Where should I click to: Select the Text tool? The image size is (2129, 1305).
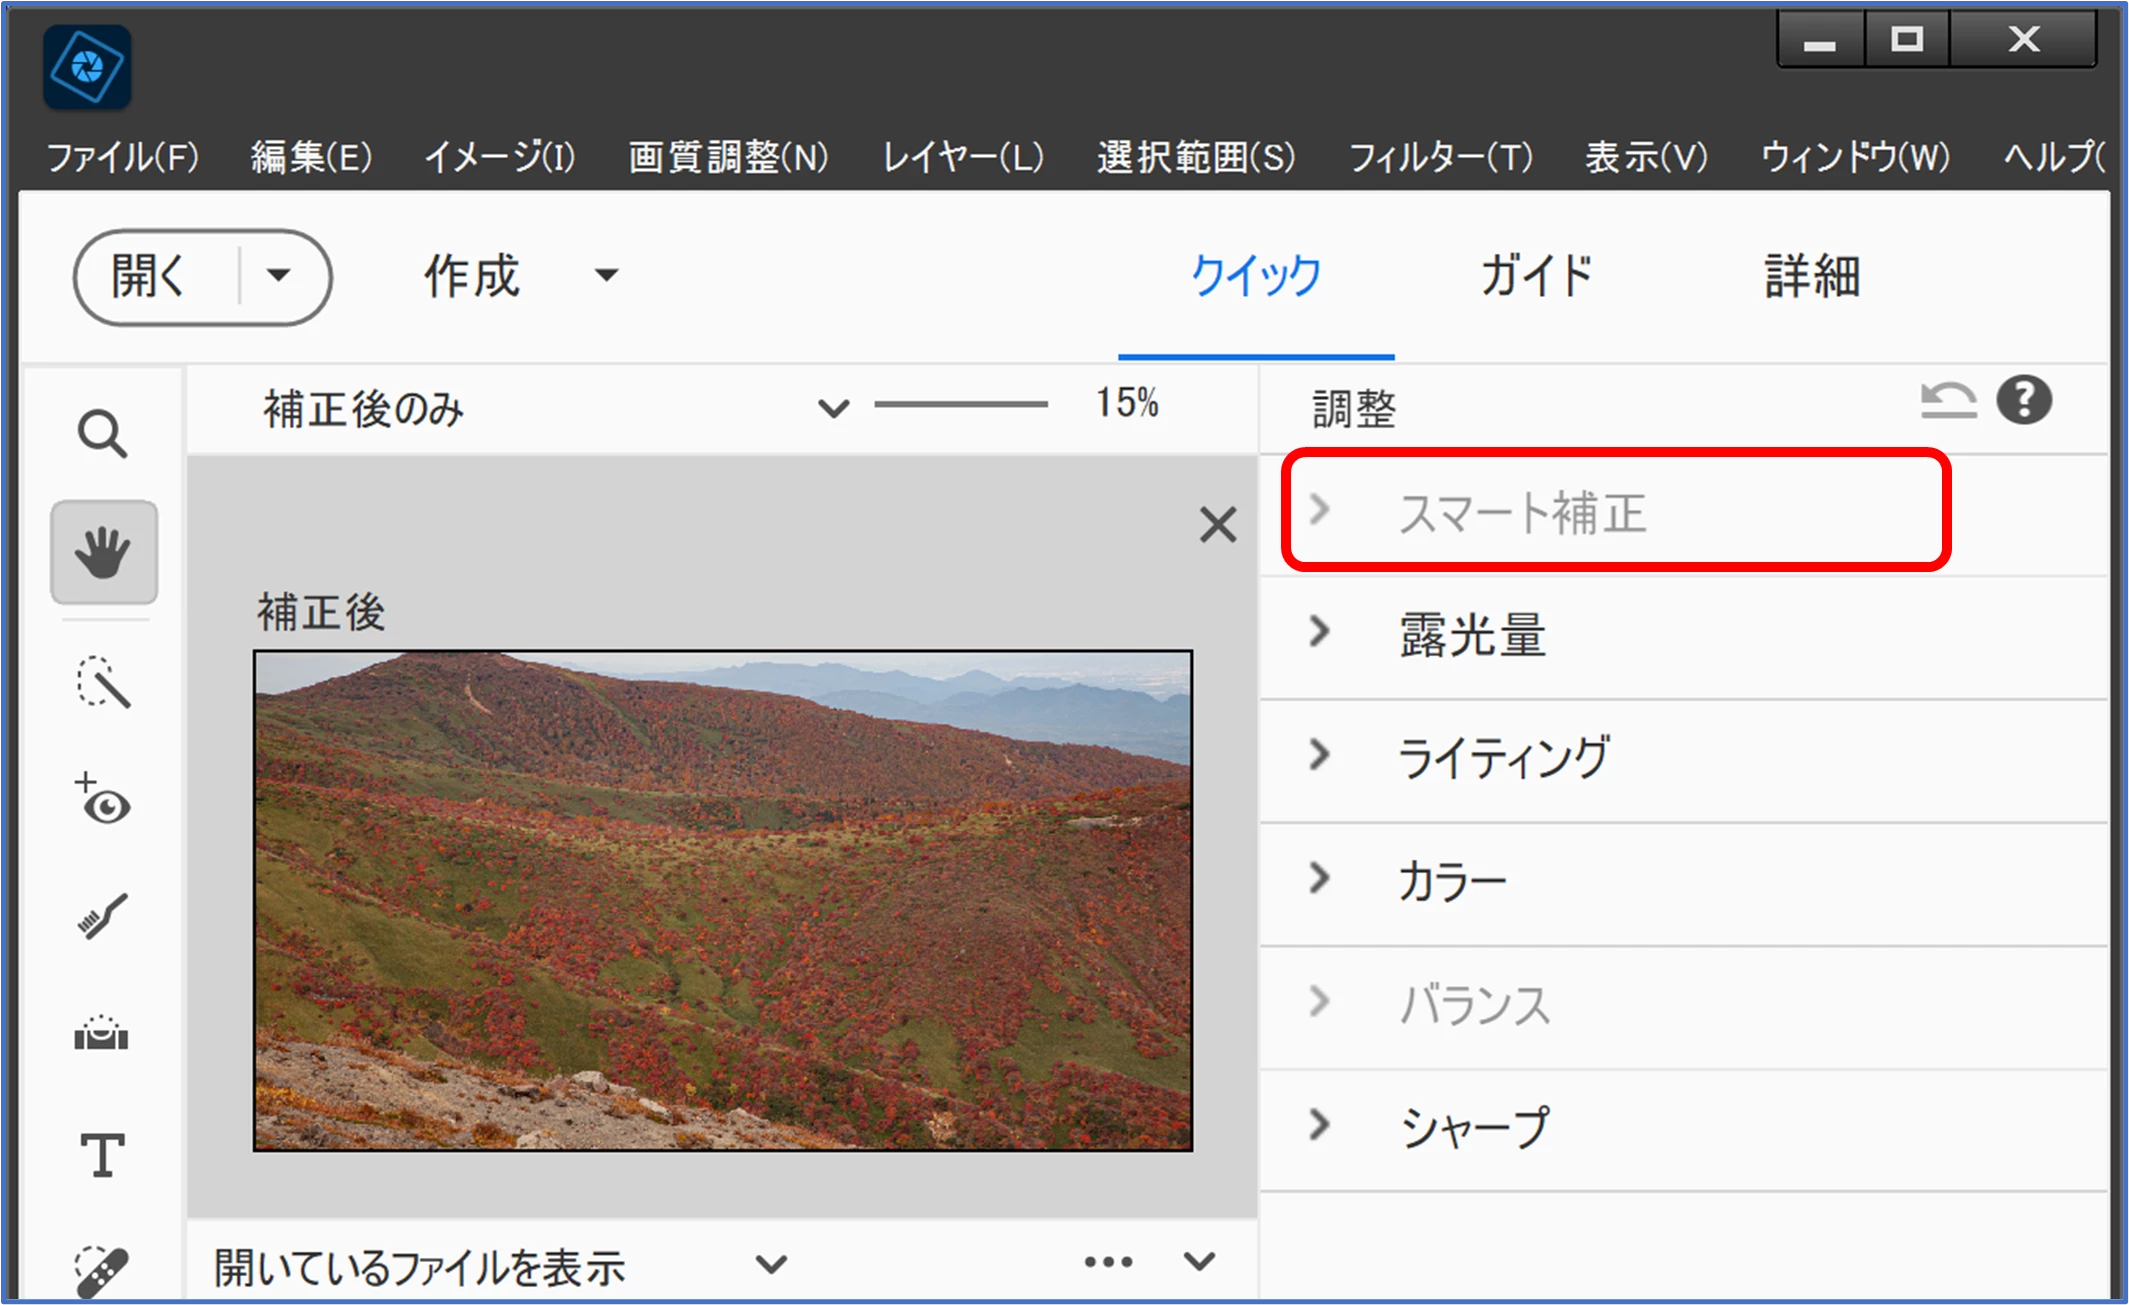(x=102, y=1155)
